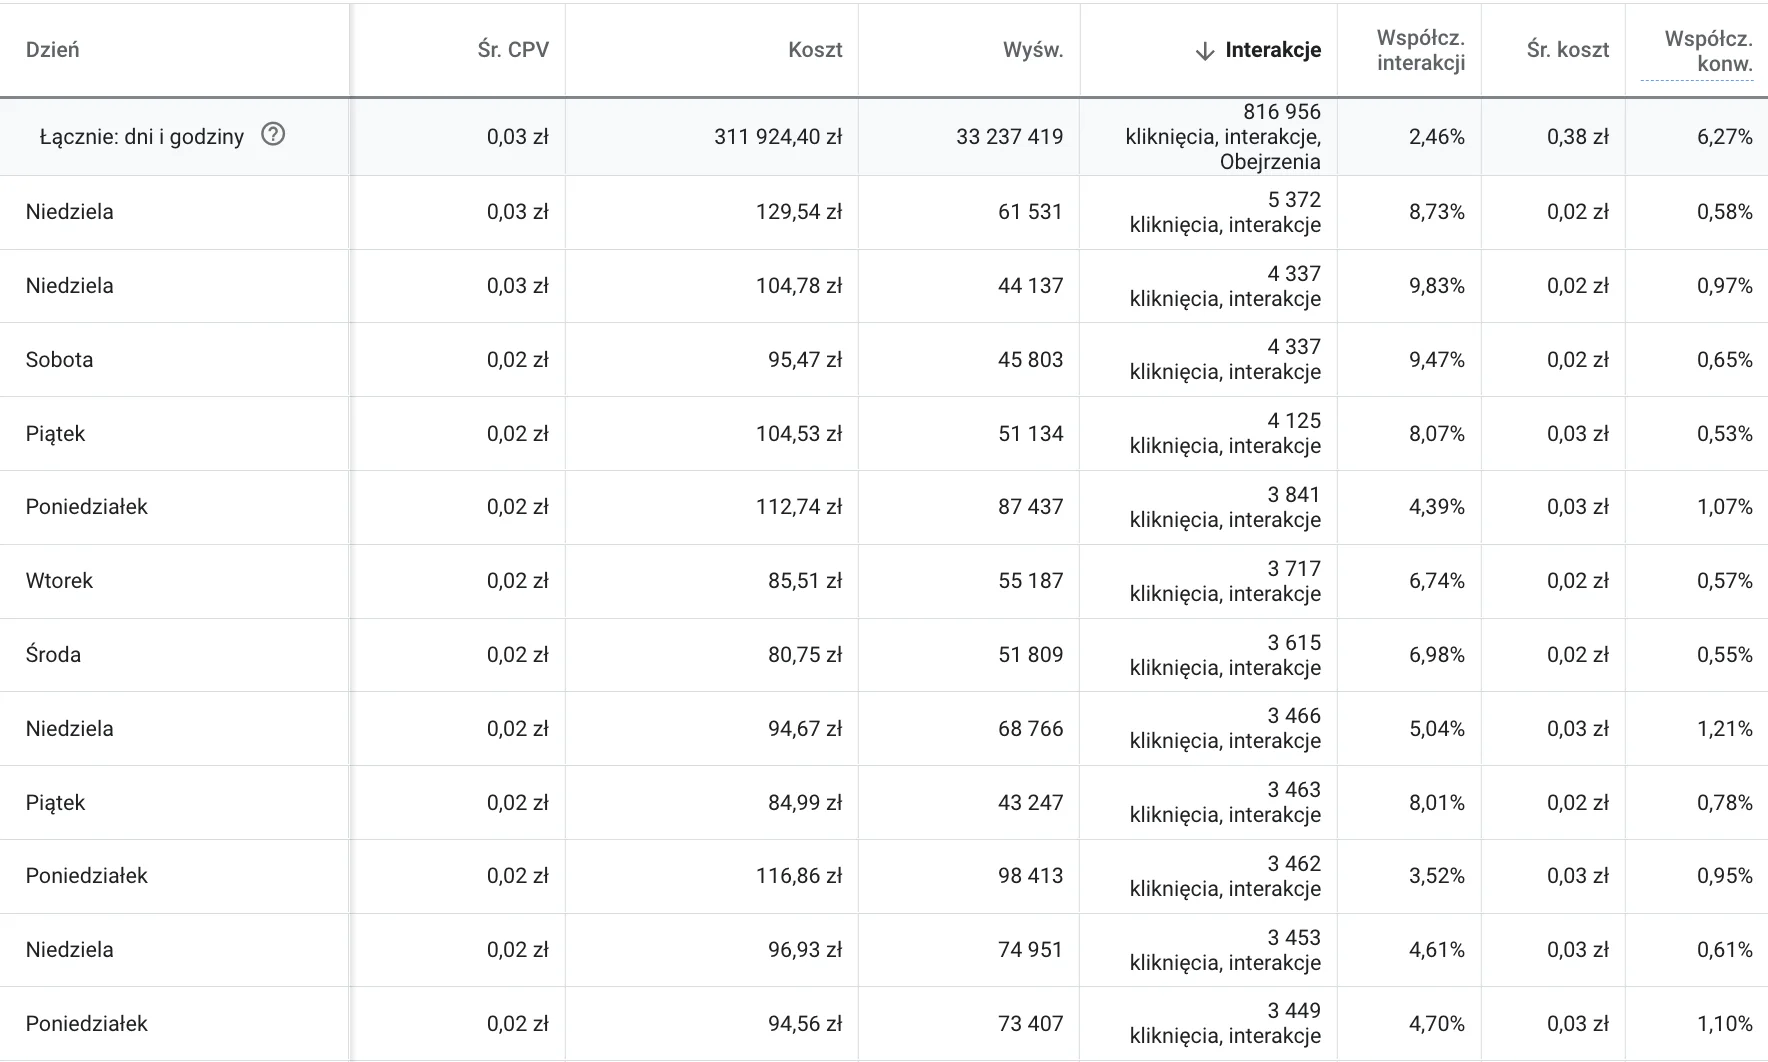This screenshot has width=1768, height=1062.
Task: Select the 5 372 interactions cell
Action: [1294, 200]
